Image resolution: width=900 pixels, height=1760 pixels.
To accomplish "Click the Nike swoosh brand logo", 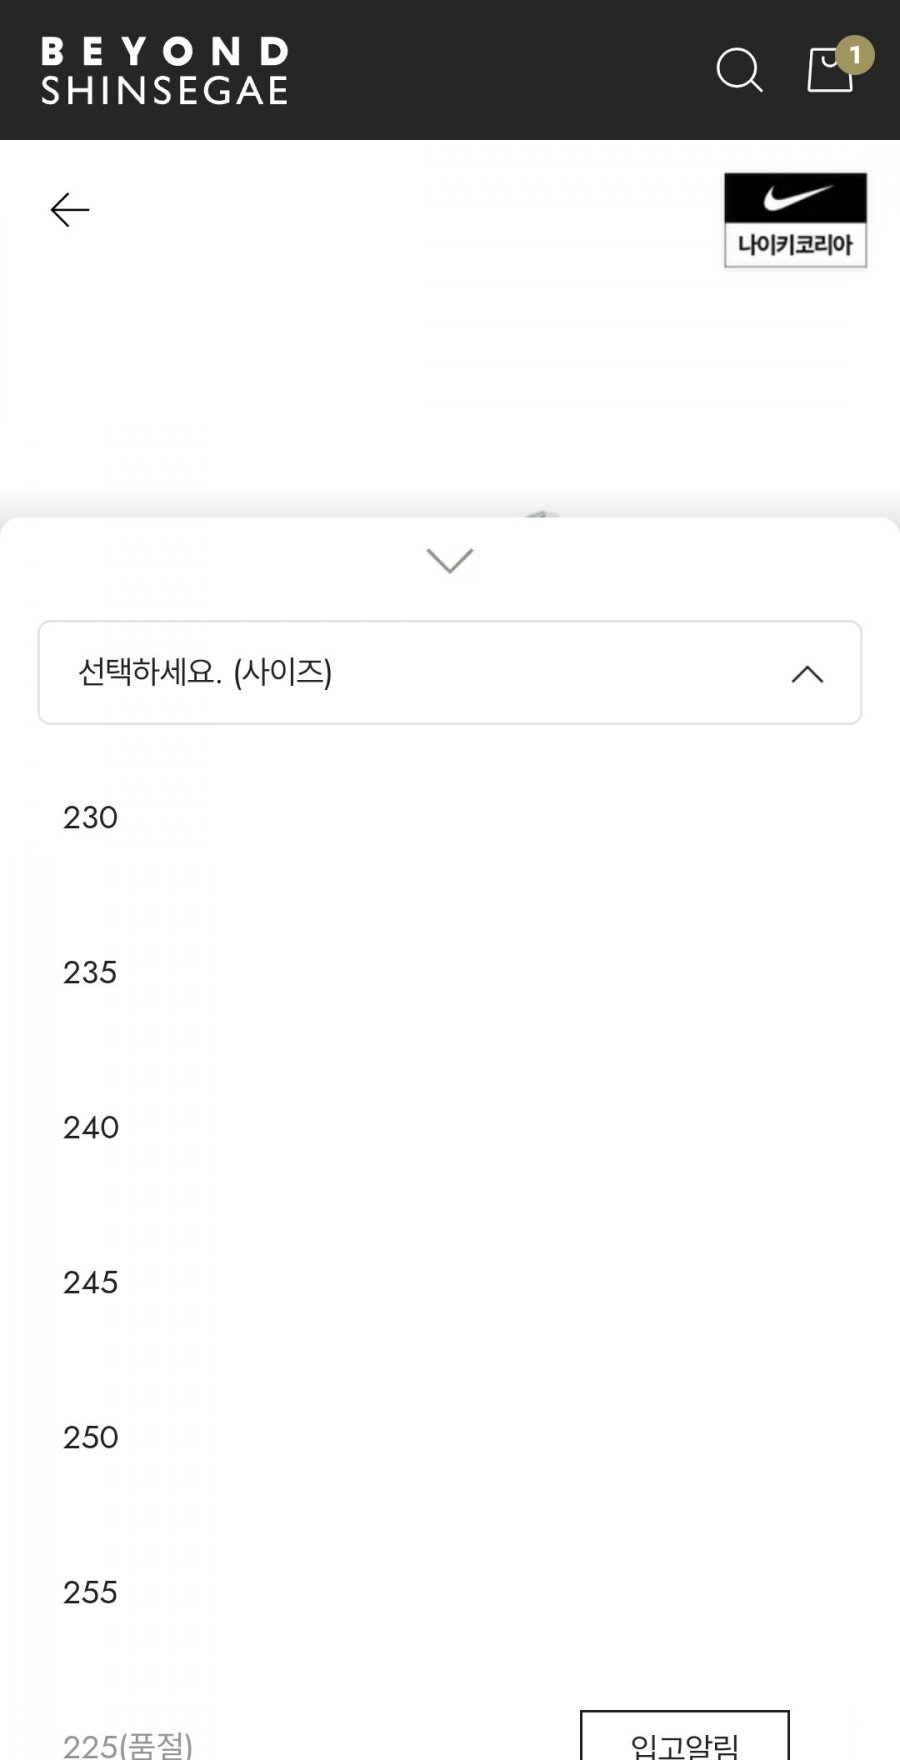I will click(796, 198).
